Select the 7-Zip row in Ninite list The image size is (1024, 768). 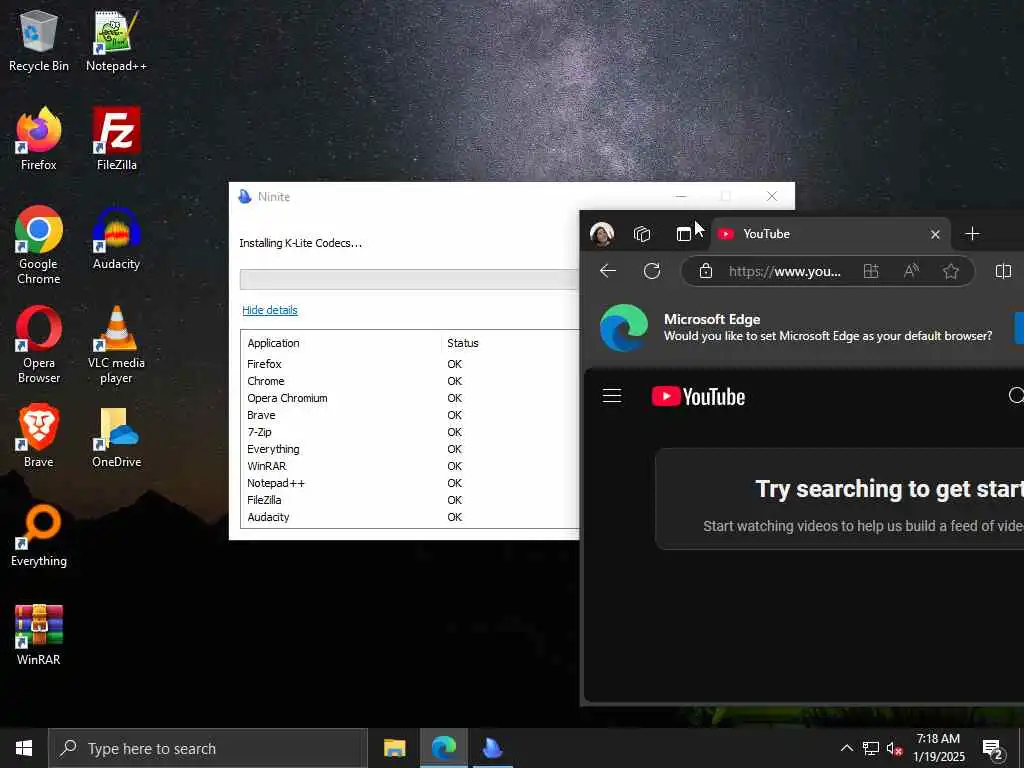click(409, 432)
